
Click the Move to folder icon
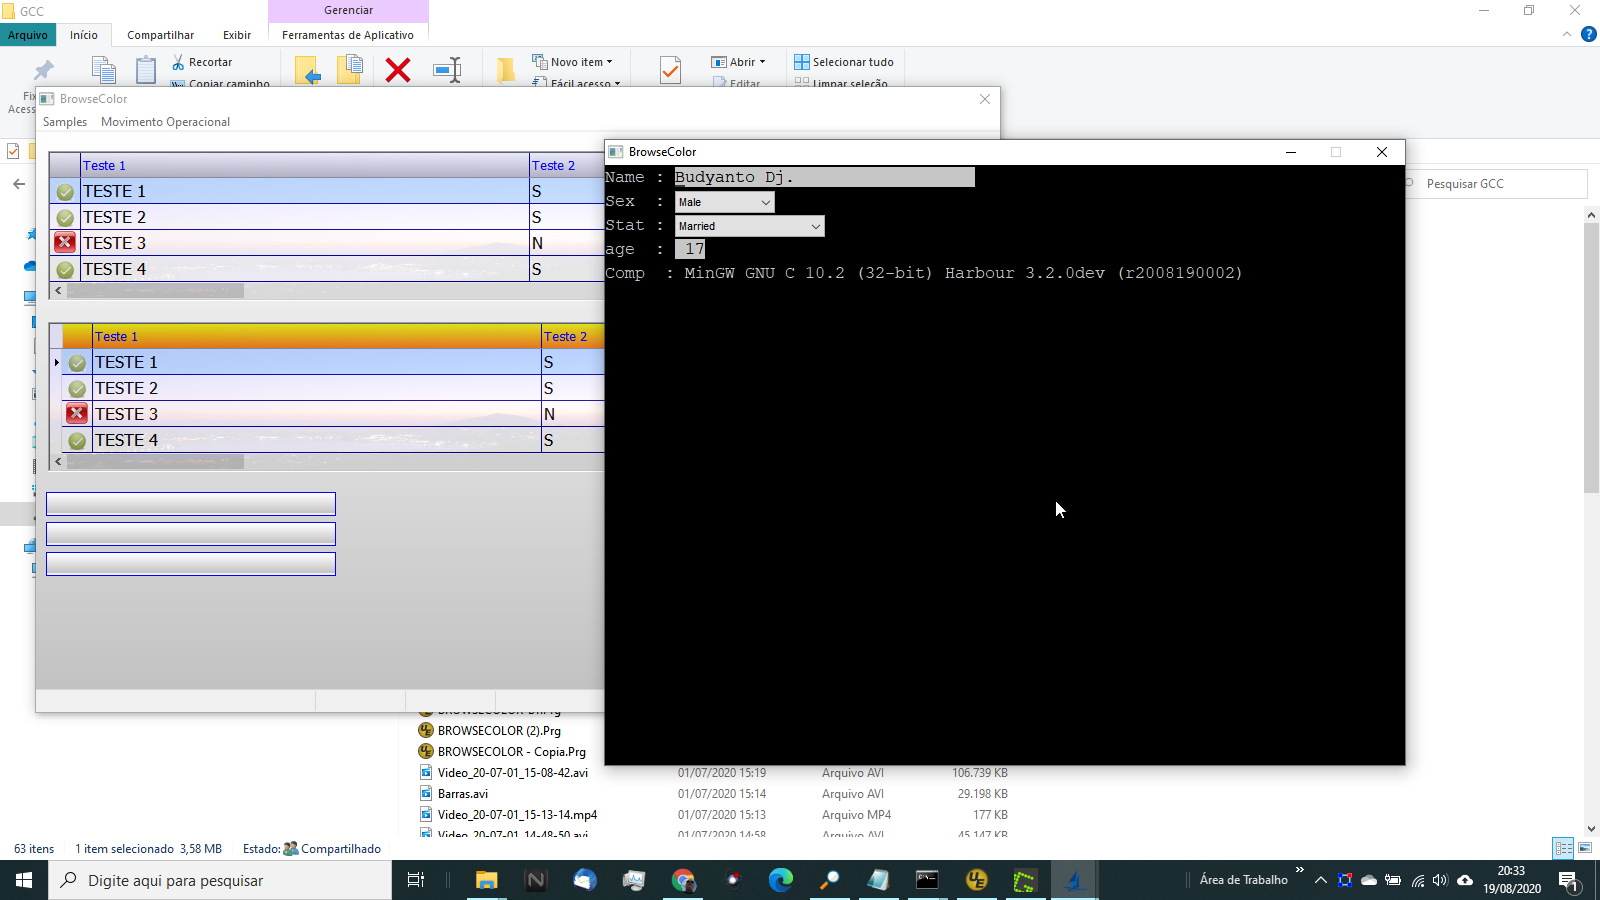pos(308,70)
